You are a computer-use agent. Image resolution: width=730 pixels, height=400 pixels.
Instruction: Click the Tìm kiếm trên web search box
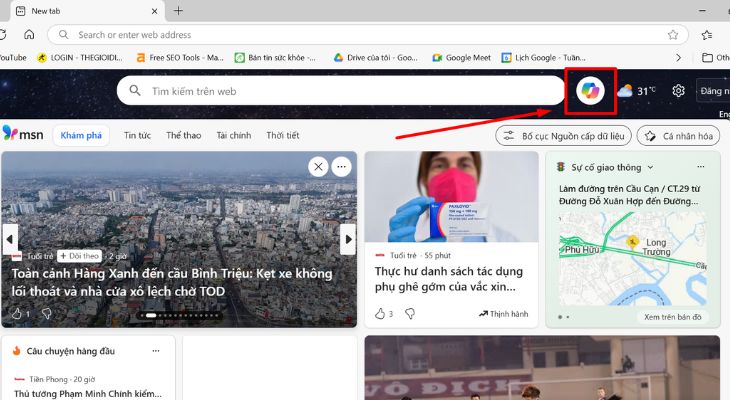[x=341, y=91]
